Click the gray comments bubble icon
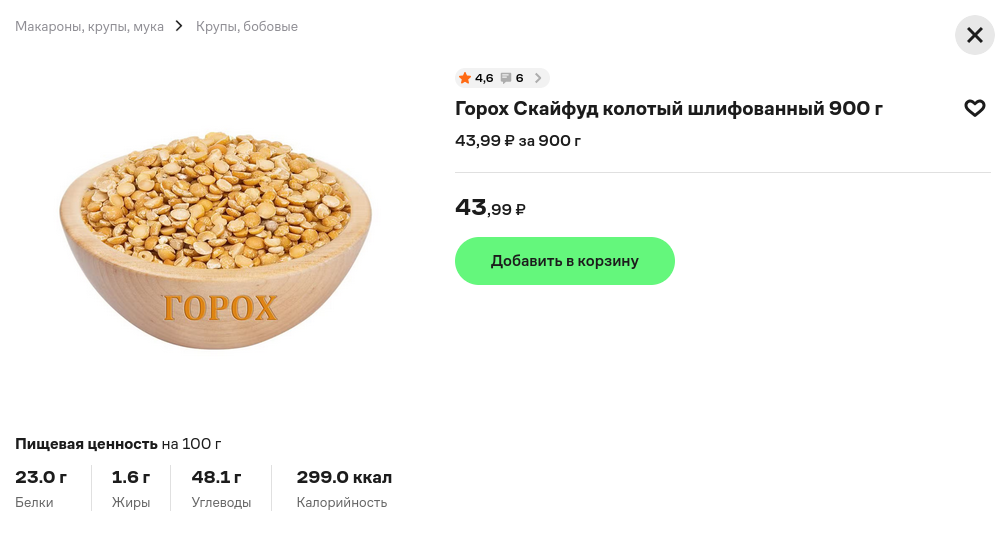This screenshot has width=999, height=534. (506, 78)
